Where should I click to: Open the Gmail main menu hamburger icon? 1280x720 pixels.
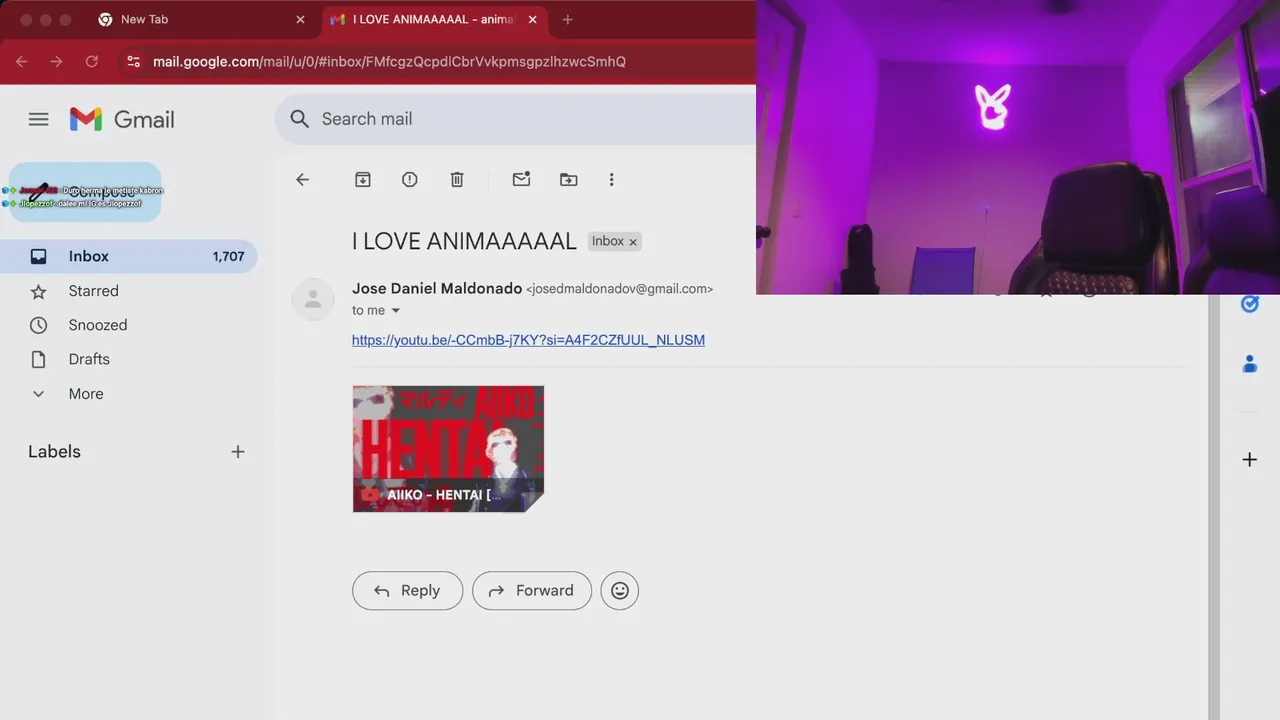pyautogui.click(x=38, y=119)
